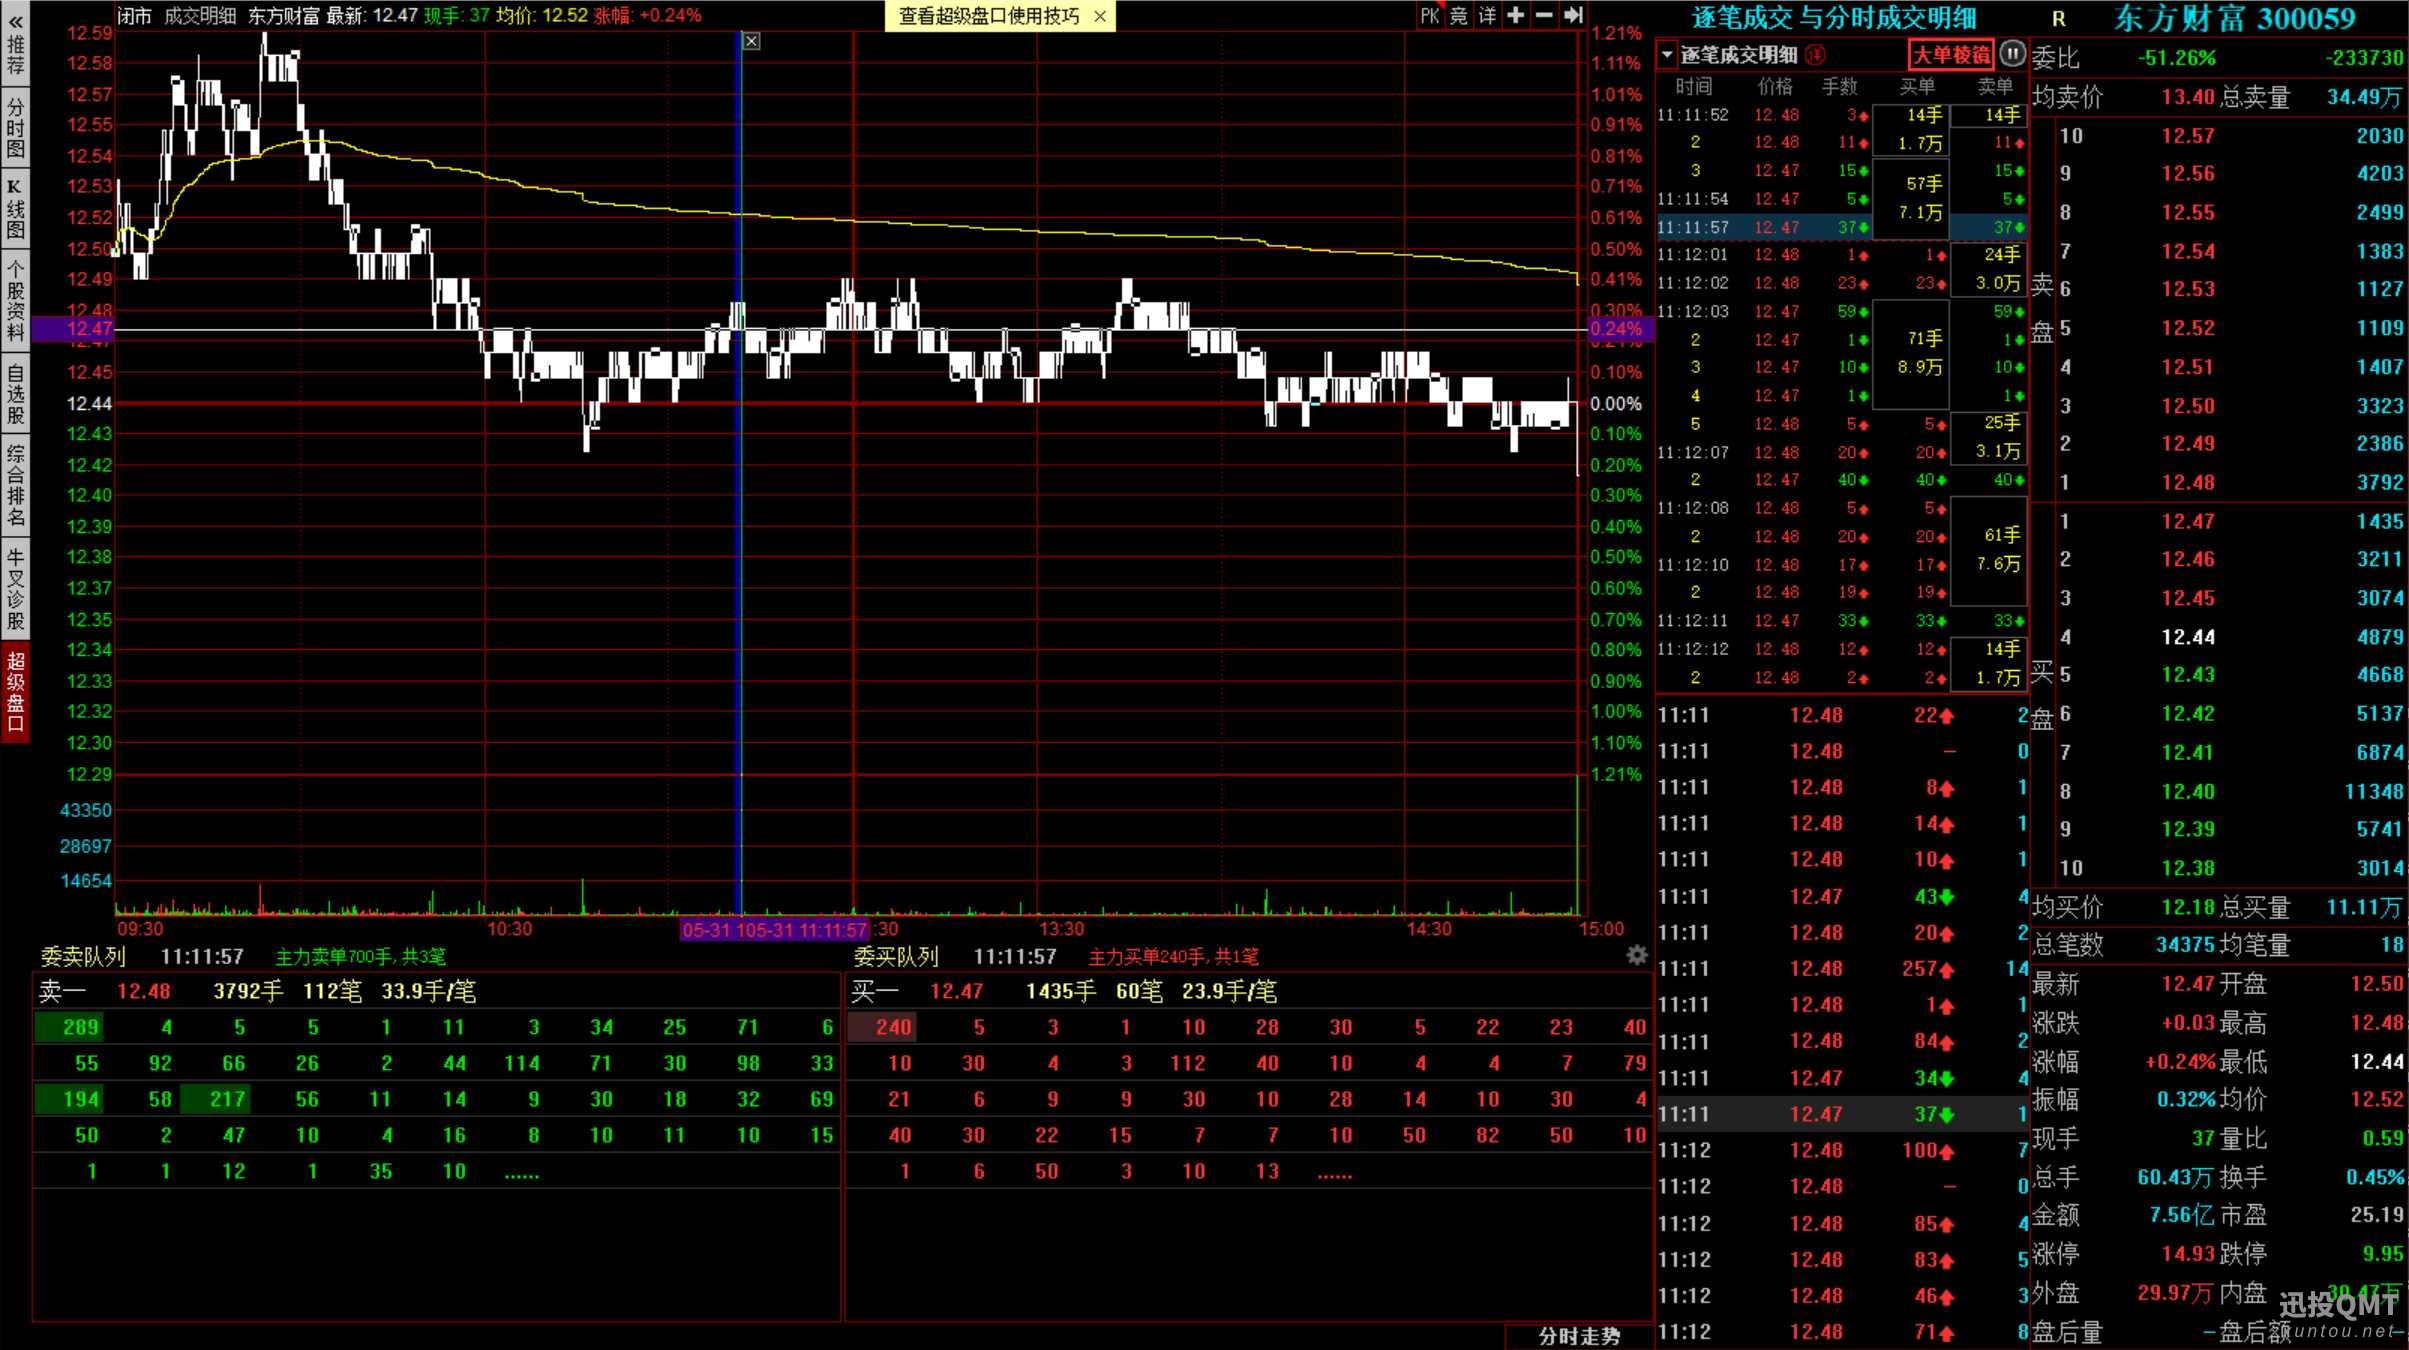Click the 换手 0.45% value
Screen dimensions: 2409x1350
(x=2374, y=1177)
